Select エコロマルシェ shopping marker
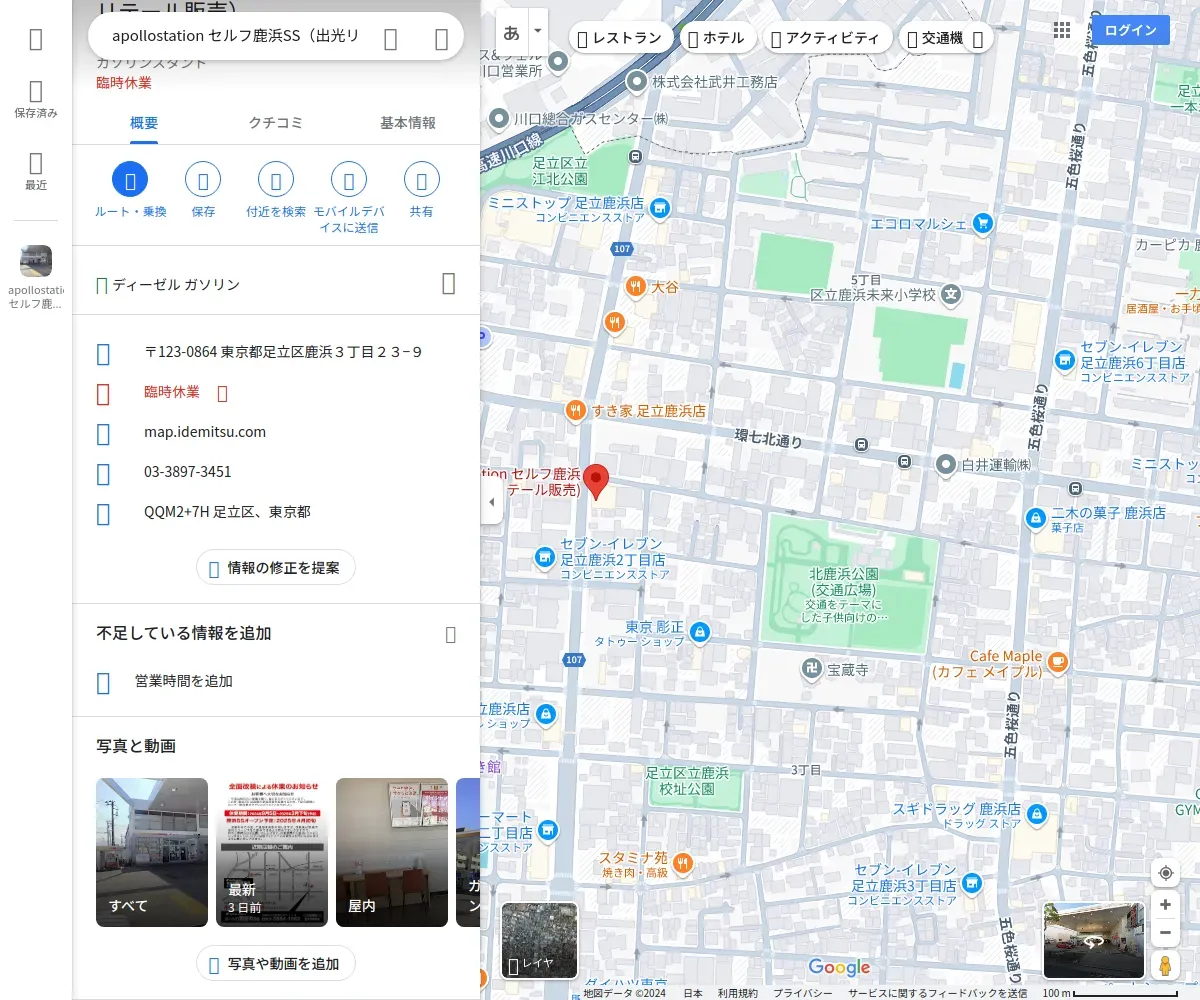This screenshot has height=1000, width=1200. (983, 223)
